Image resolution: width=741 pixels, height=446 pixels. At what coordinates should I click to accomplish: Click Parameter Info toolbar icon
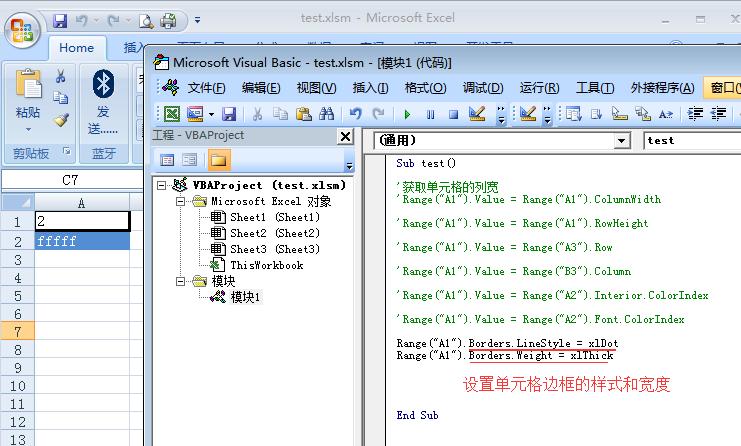point(643,114)
